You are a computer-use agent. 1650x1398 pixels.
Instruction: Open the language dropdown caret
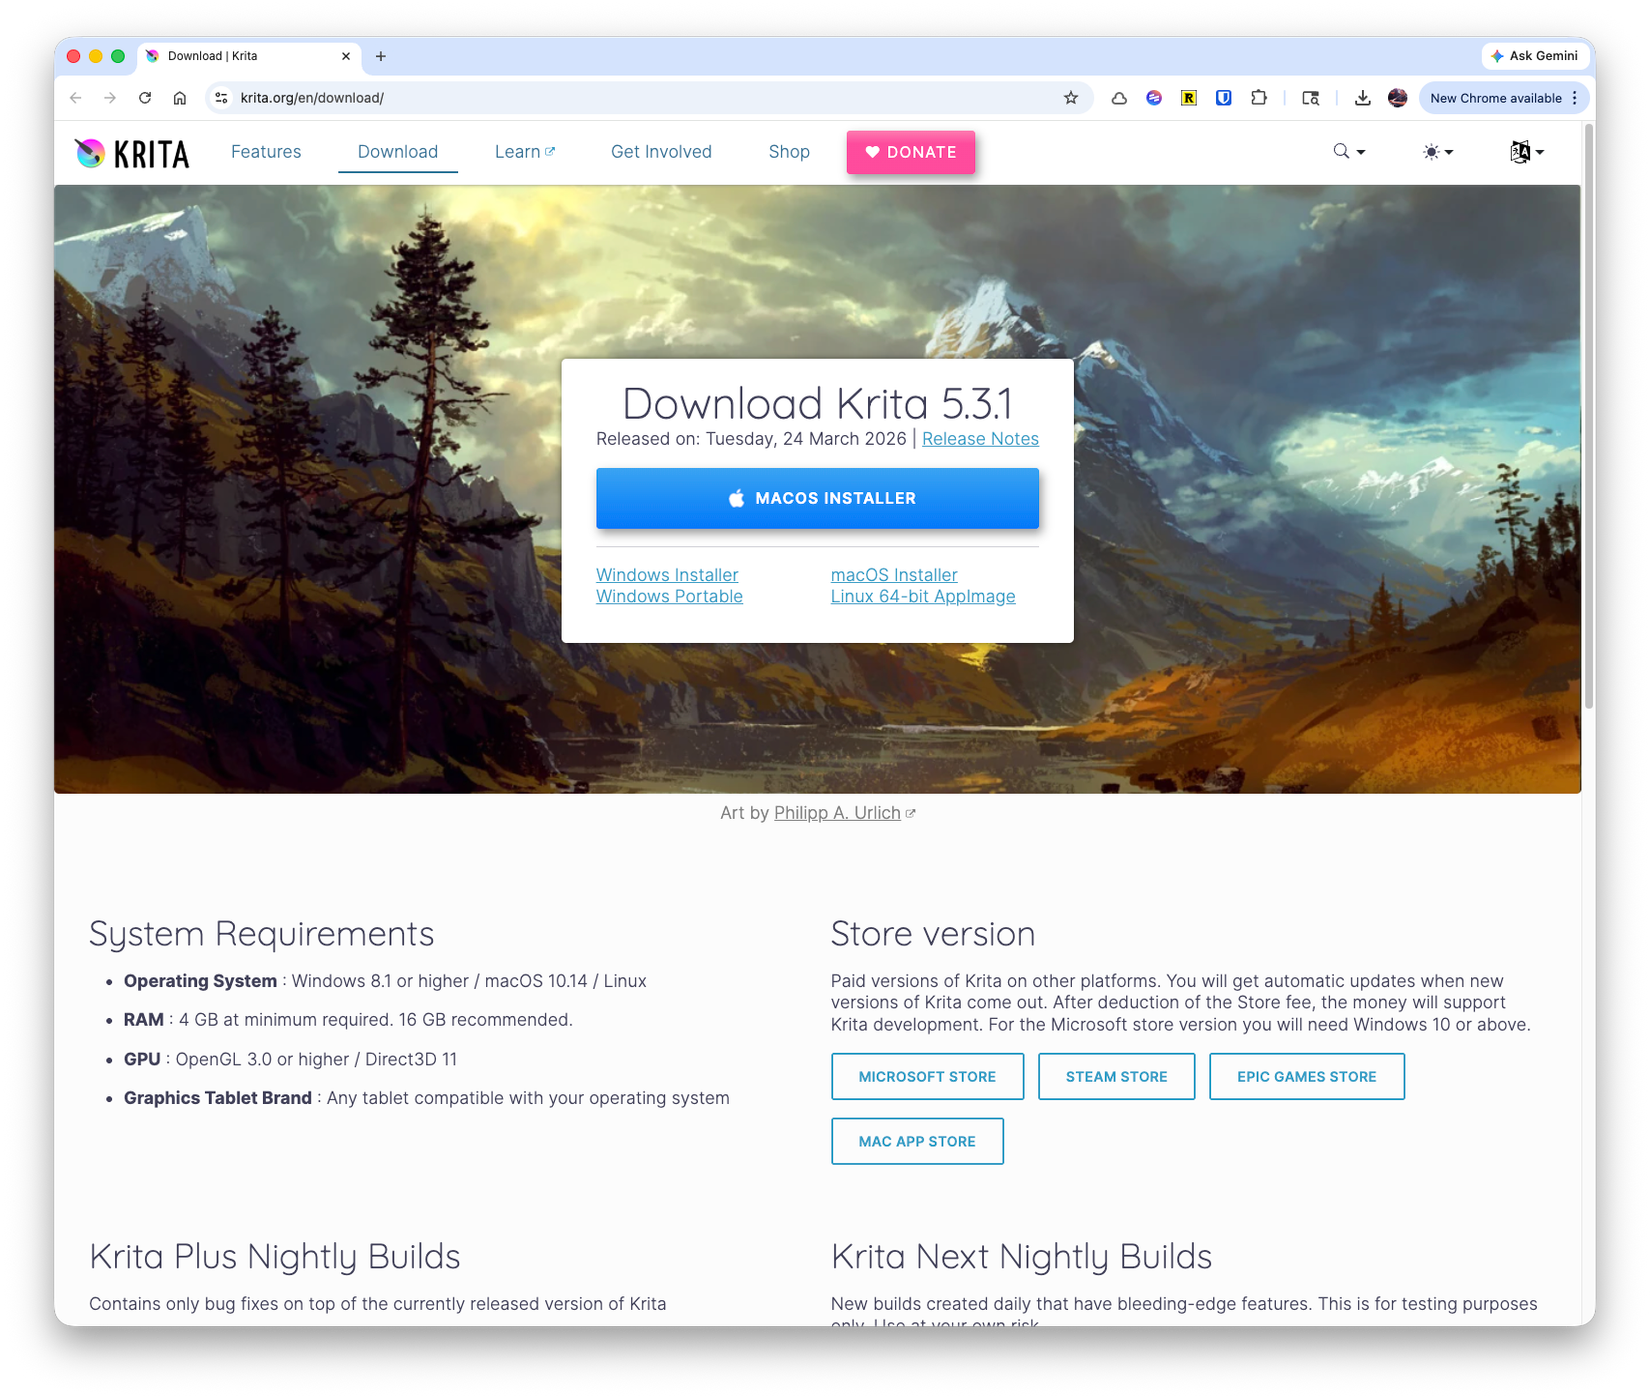pos(1538,152)
